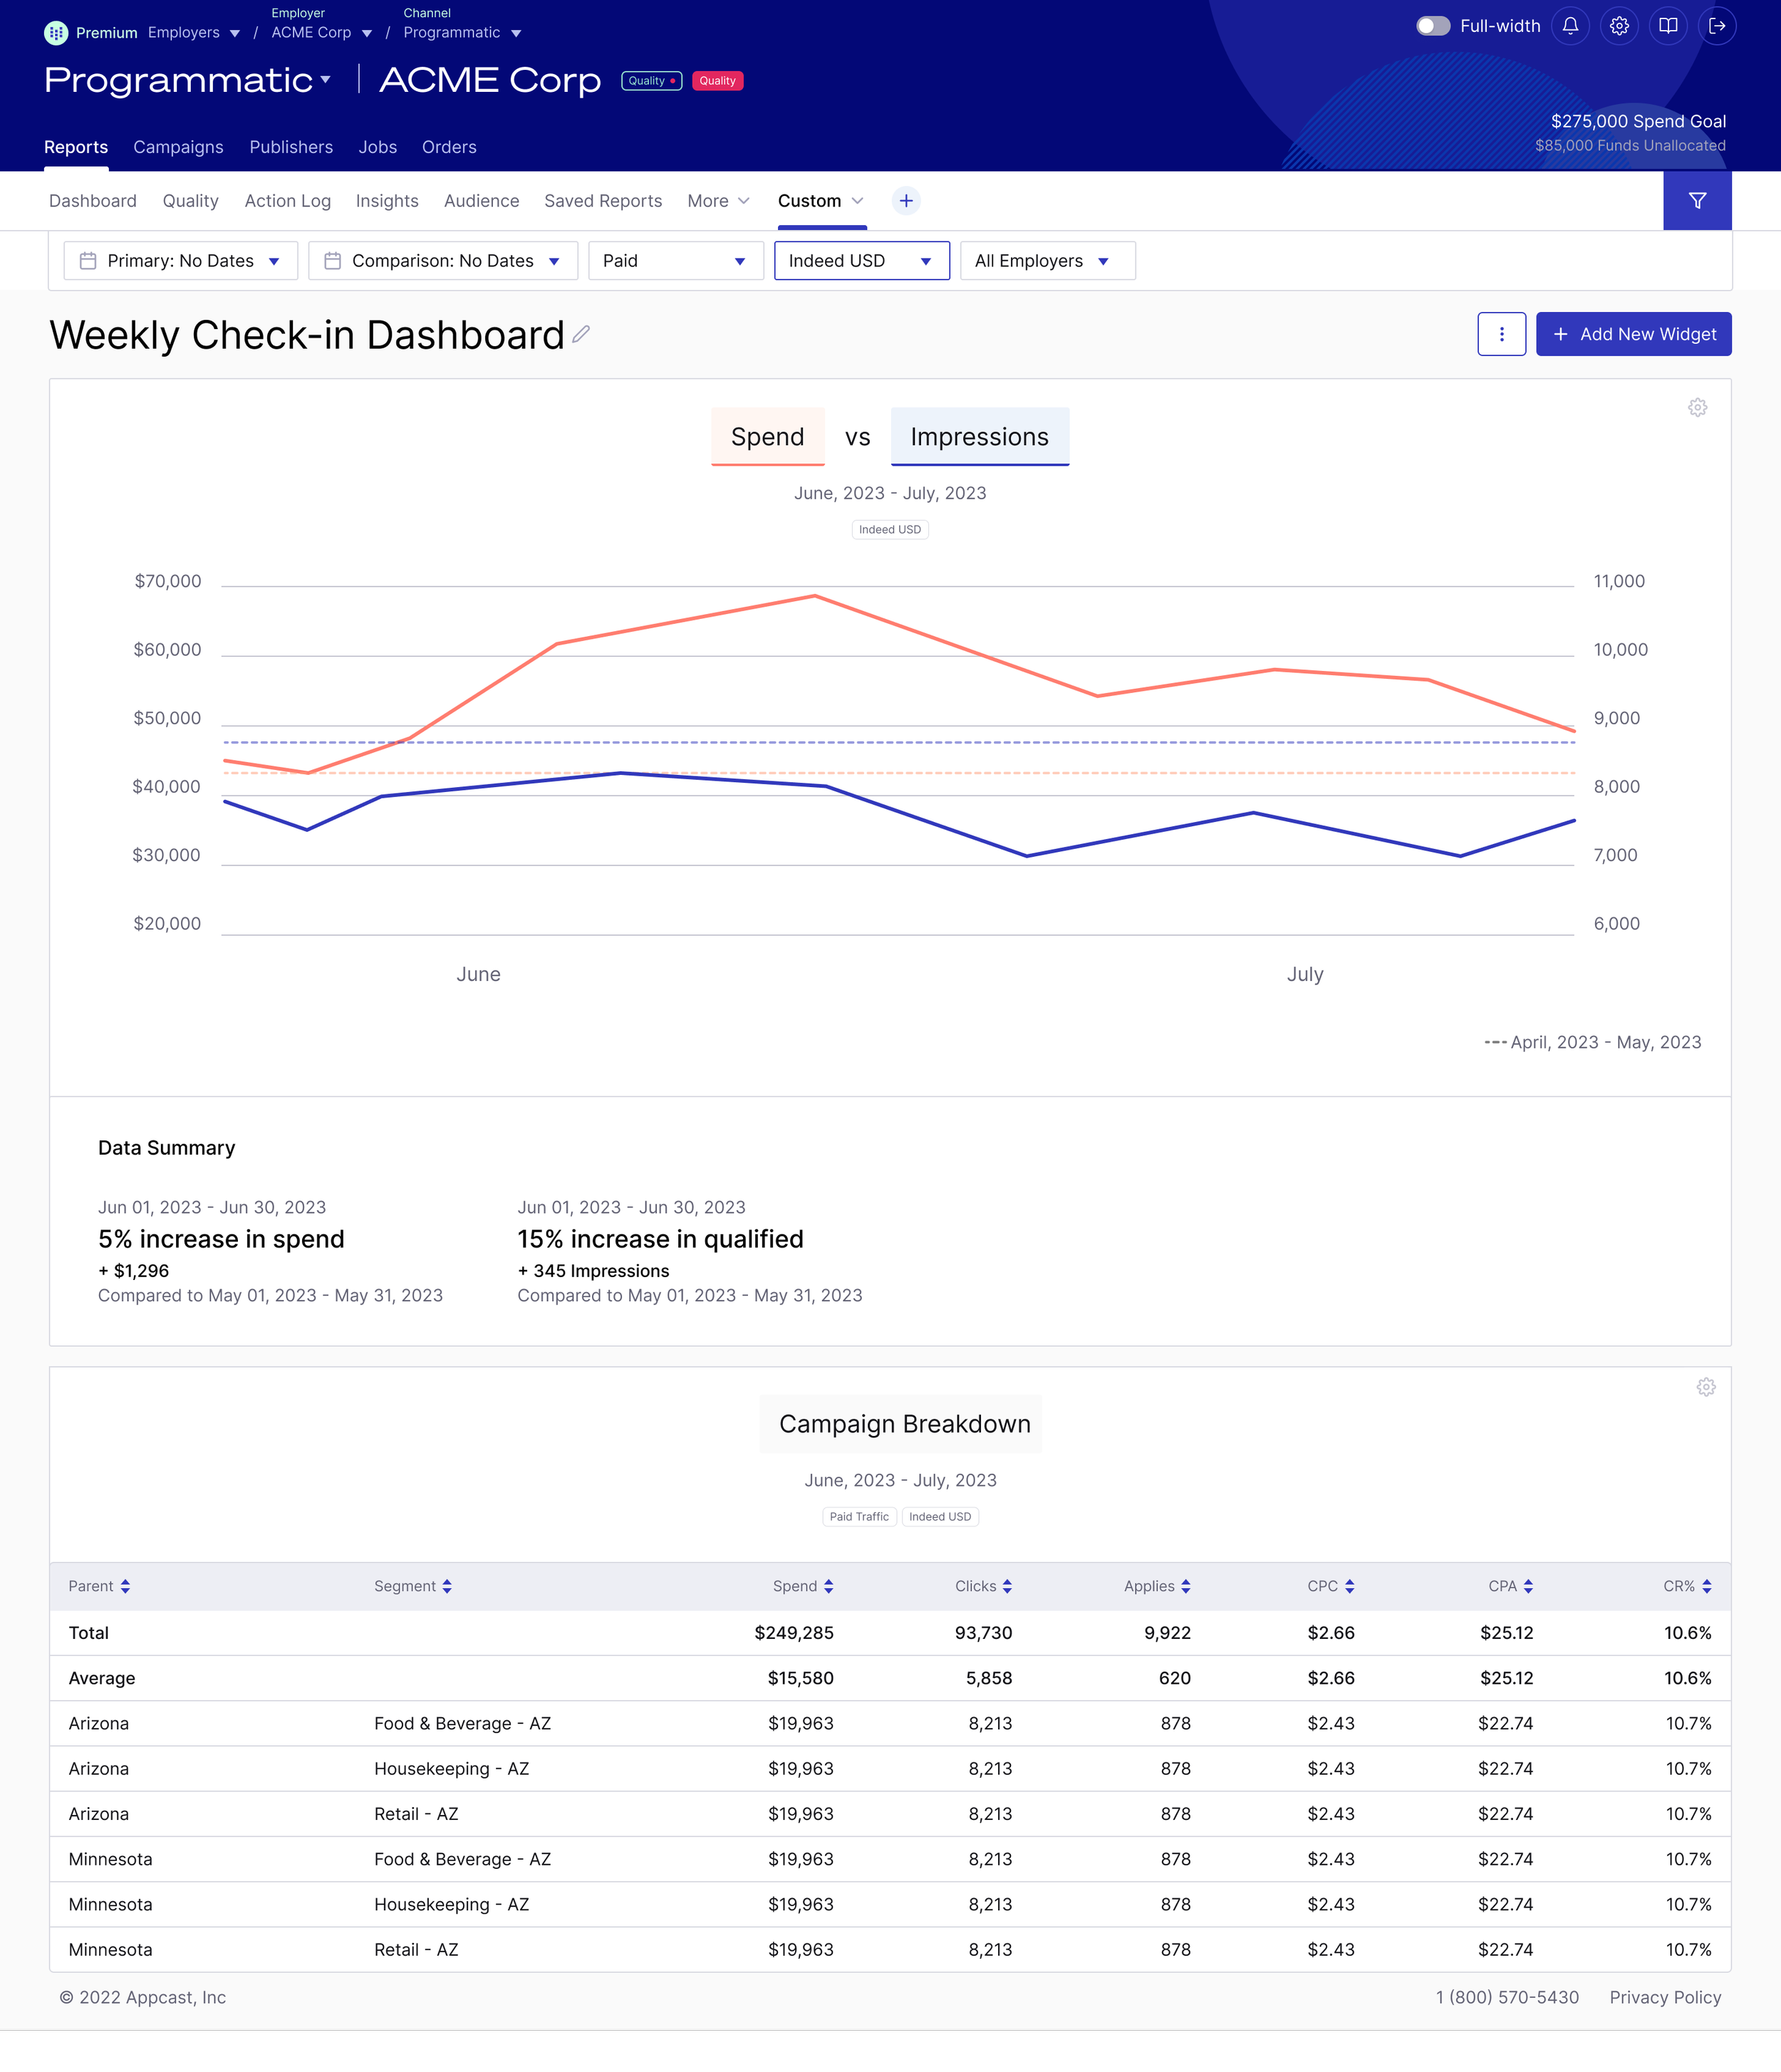The image size is (1781, 2072).
Task: Edit dashboard title with pencil icon
Action: 581,335
